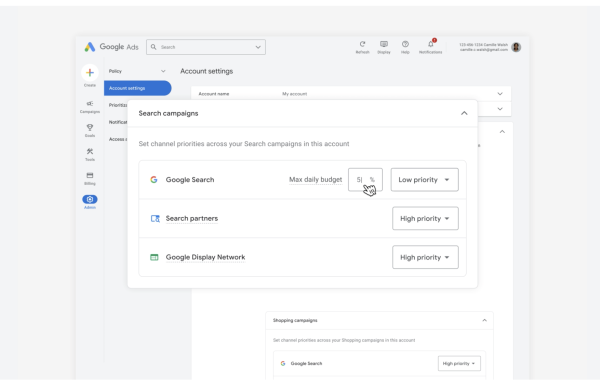Open Billing in the sidebar
Screen dimensions: 600x385
[90, 178]
